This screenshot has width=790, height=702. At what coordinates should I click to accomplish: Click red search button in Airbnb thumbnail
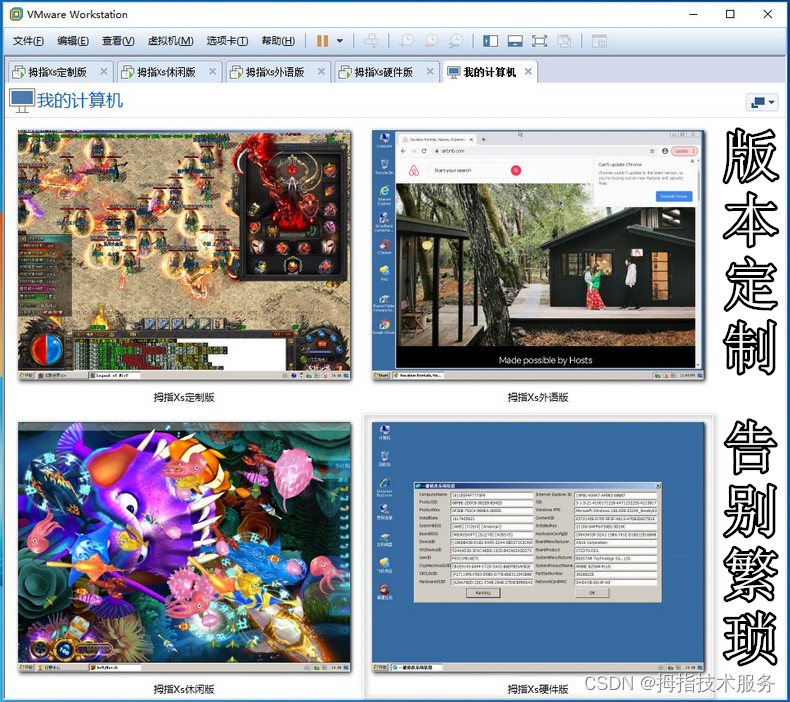(x=516, y=170)
